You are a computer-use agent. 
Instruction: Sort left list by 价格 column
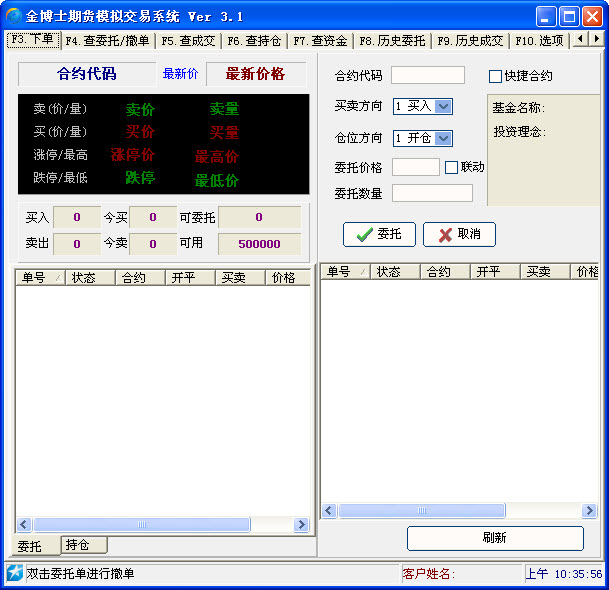(288, 277)
